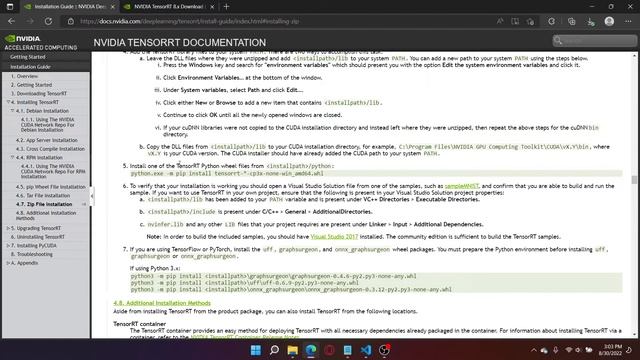
Task: Open the Collections toolbar icon
Action: coord(571,21)
